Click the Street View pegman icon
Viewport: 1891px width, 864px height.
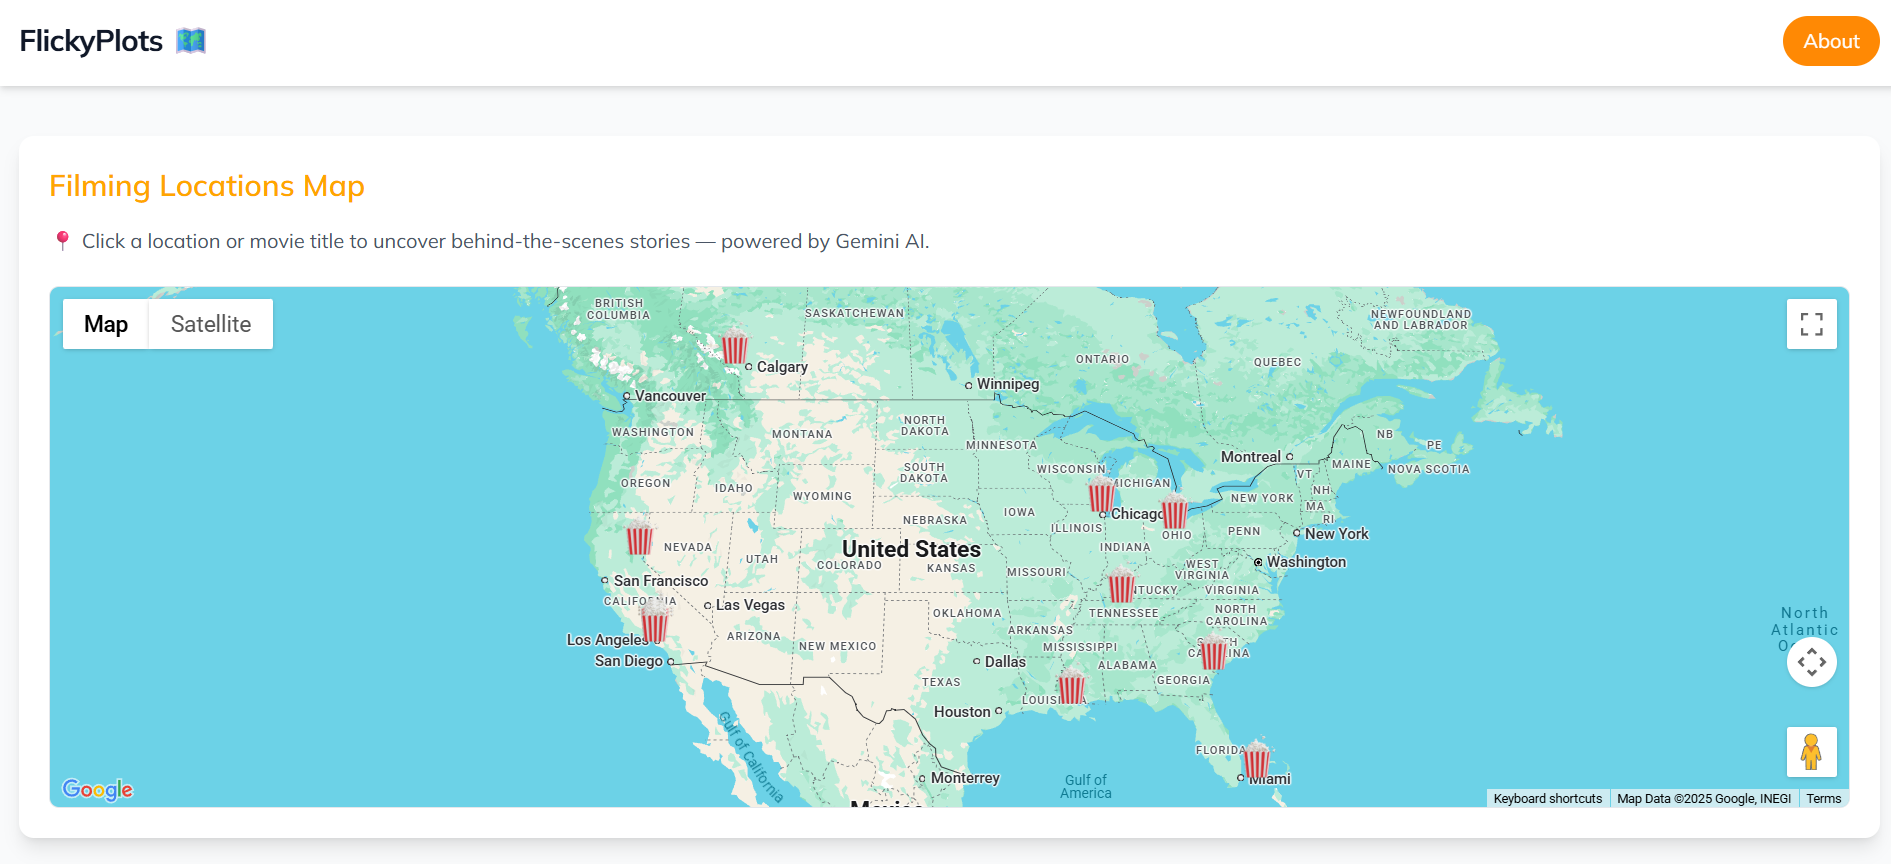(1811, 752)
